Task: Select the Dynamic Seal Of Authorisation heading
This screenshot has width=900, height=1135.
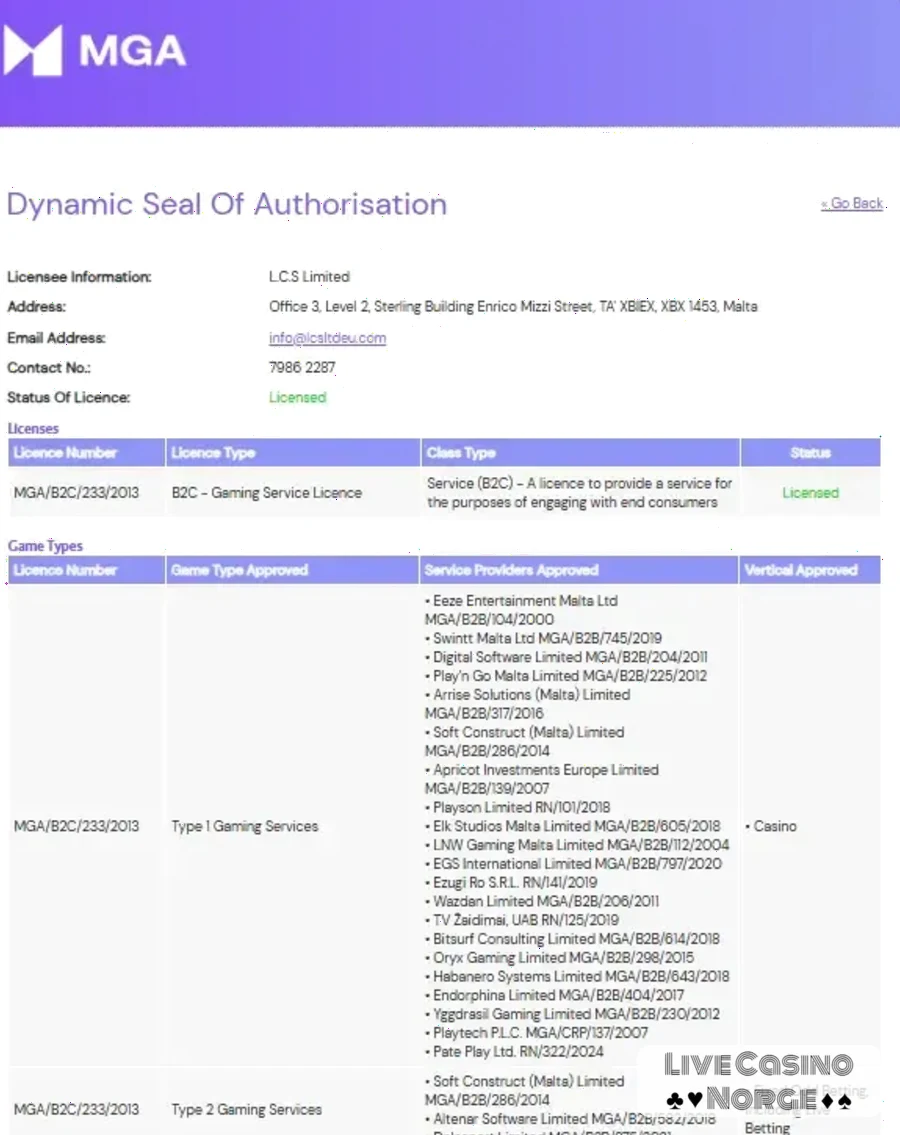Action: [227, 204]
